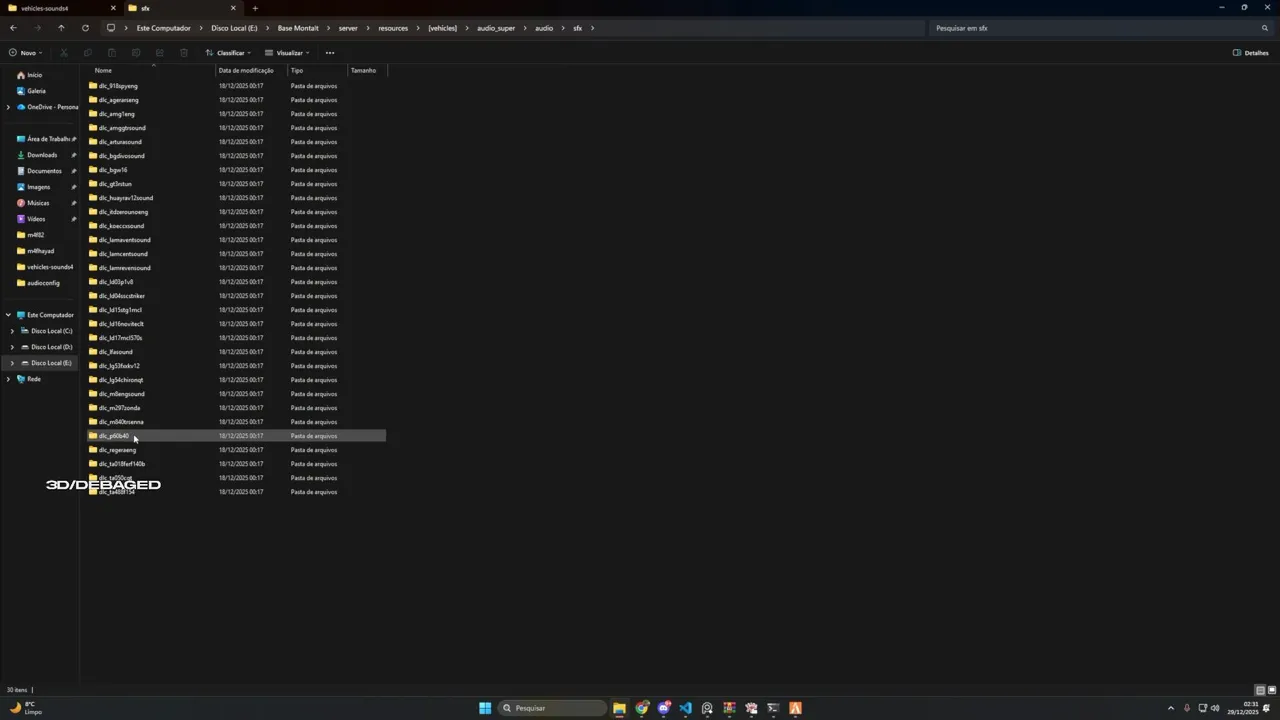Open Documentos in the sidebar

(x=40, y=171)
